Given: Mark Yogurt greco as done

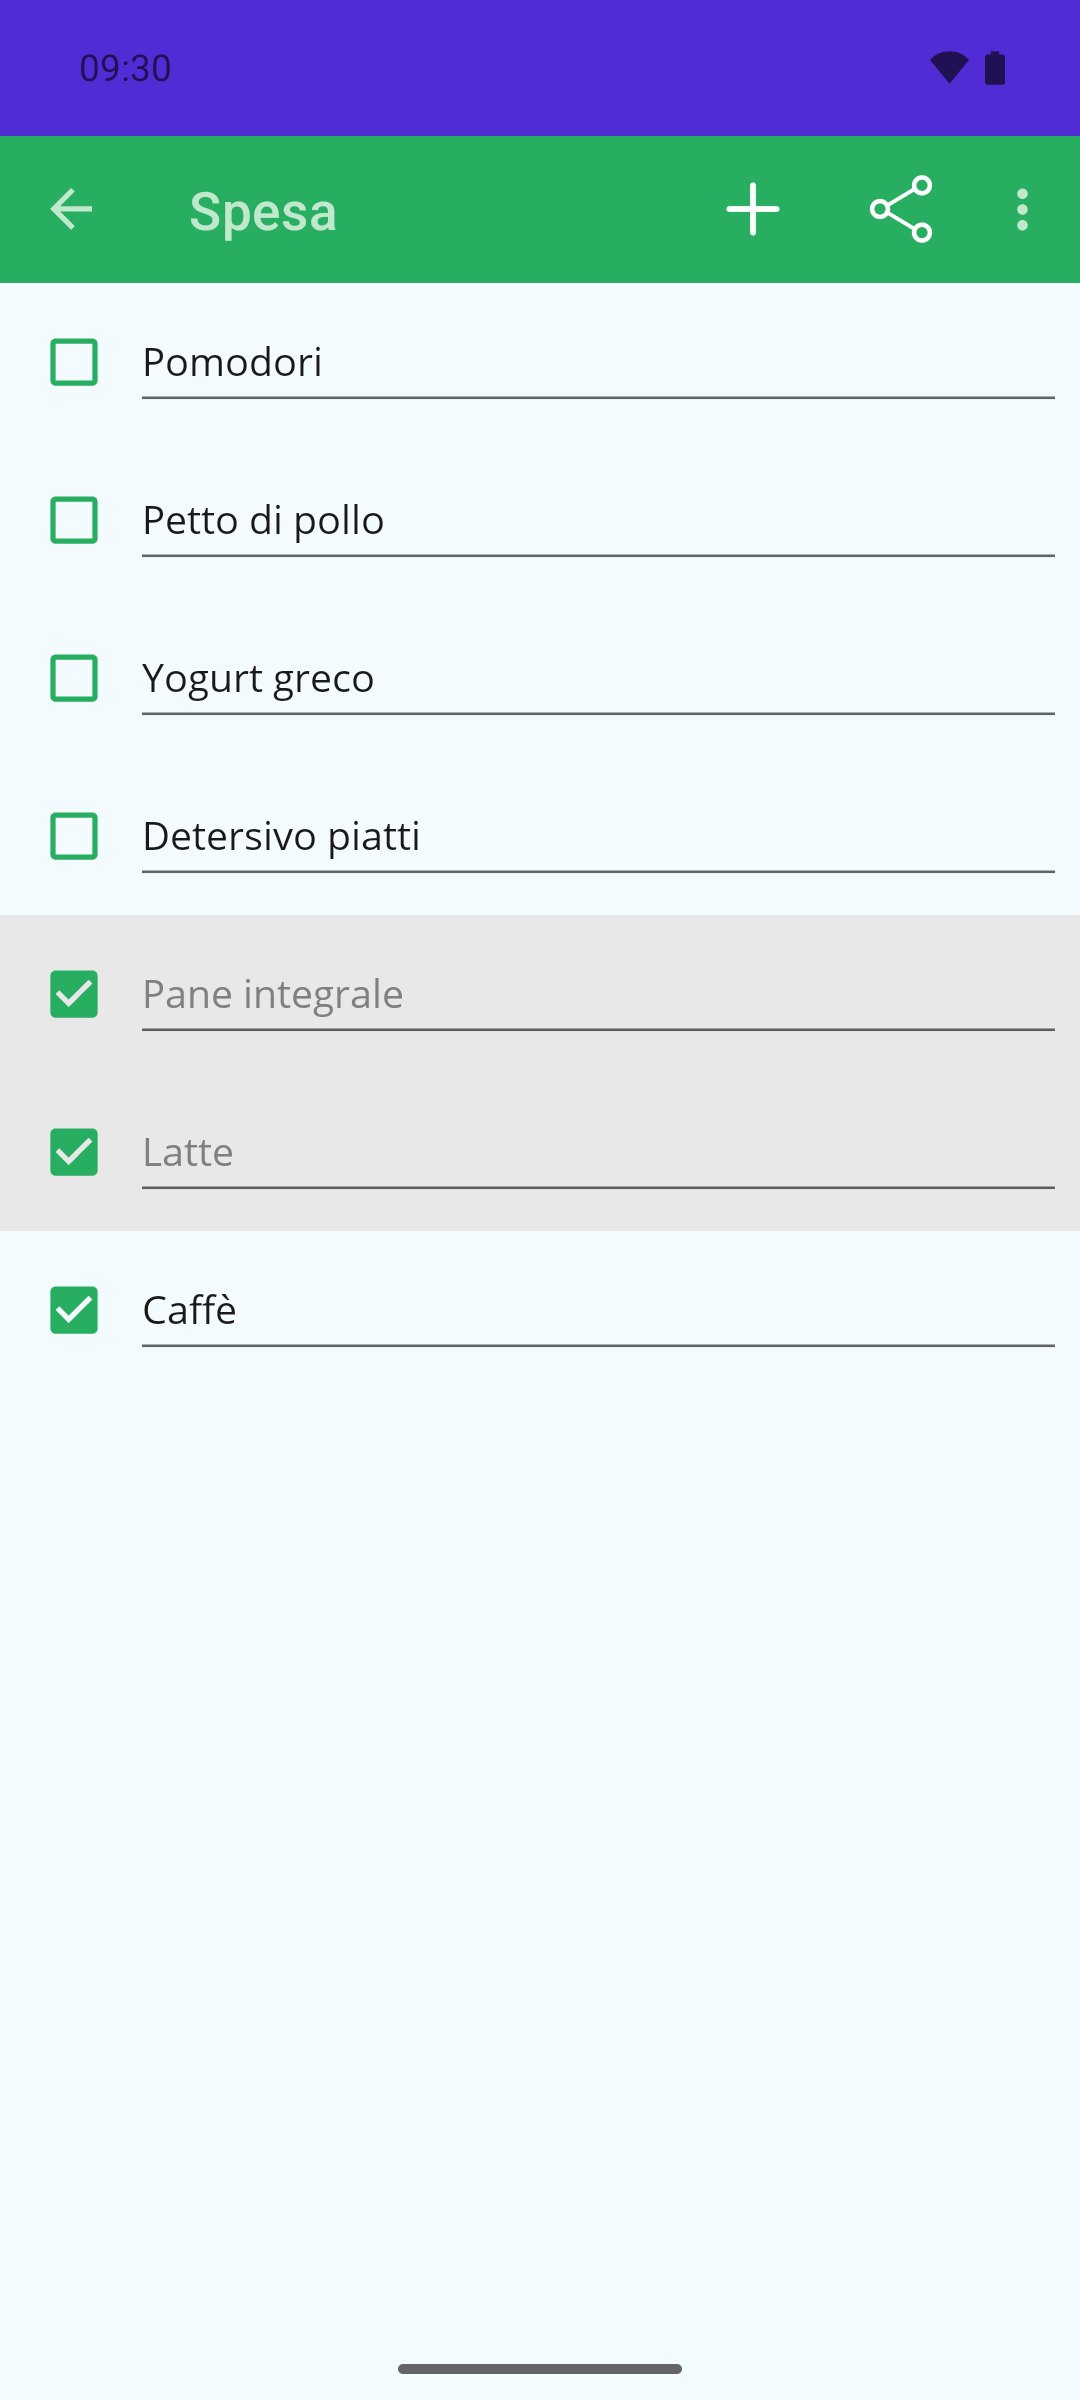Looking at the screenshot, I should coord(74,678).
